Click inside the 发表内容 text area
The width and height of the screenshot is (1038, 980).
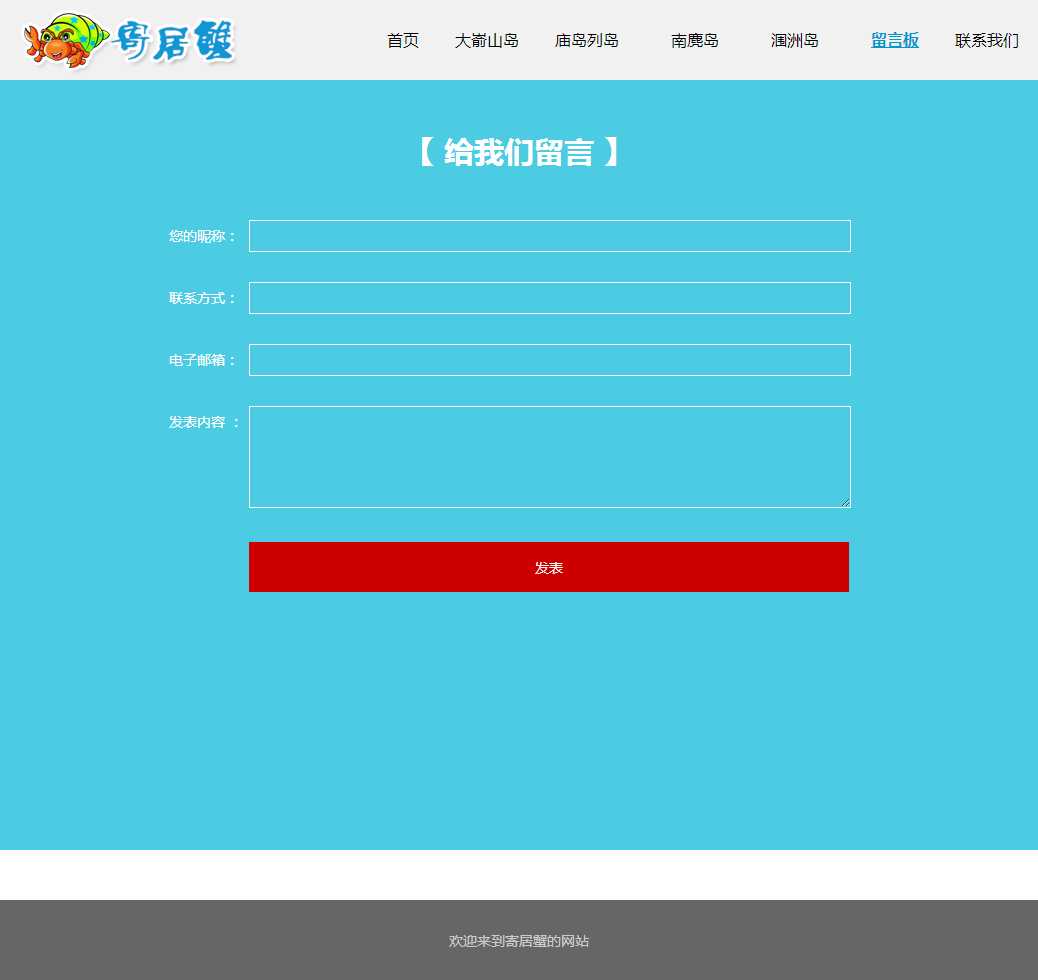tap(549, 456)
